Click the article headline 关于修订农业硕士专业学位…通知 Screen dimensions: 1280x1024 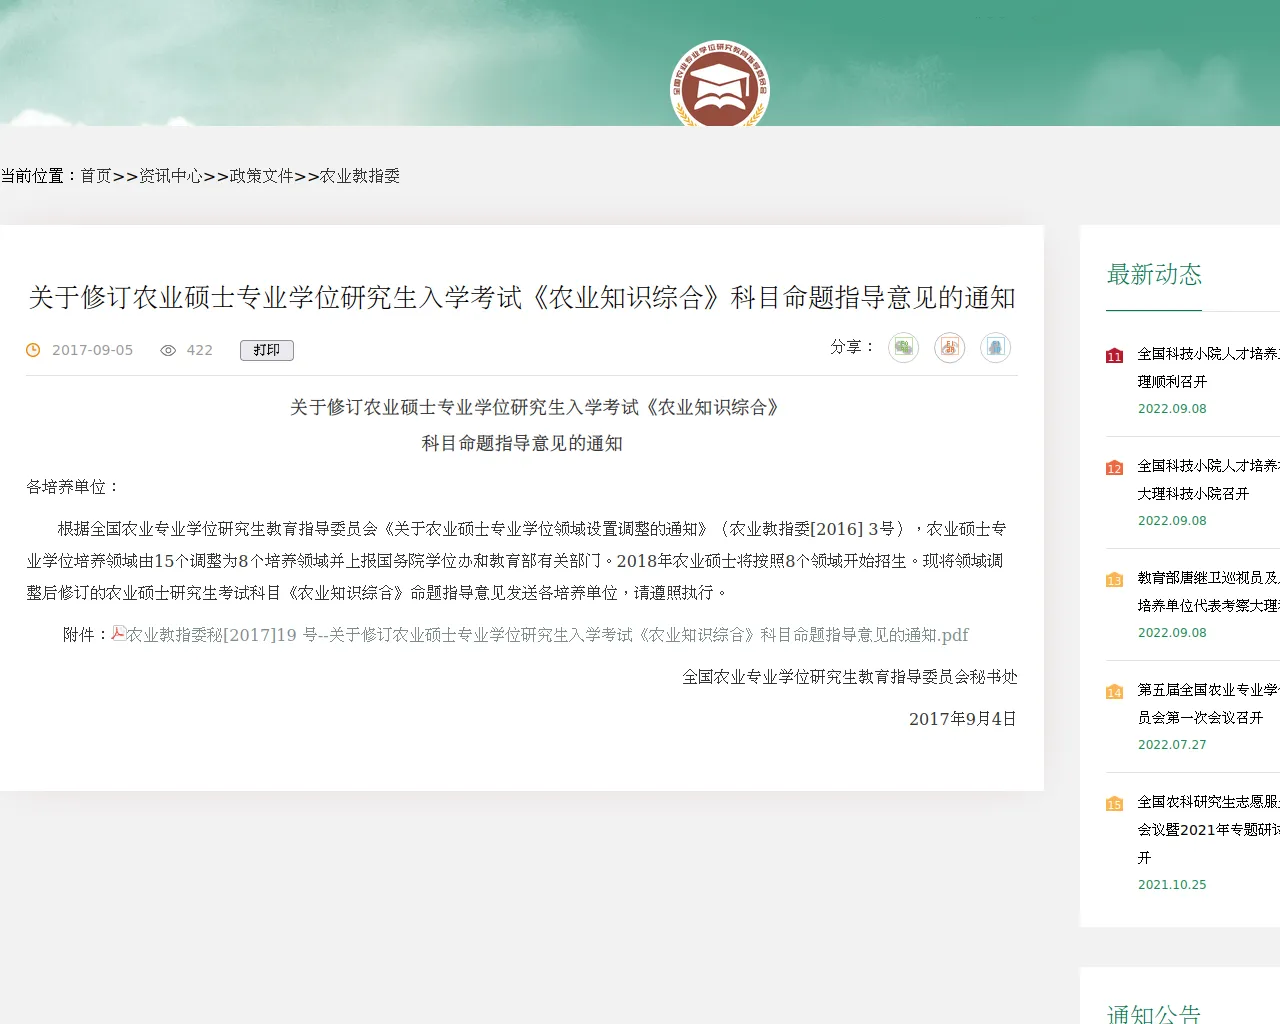point(522,298)
